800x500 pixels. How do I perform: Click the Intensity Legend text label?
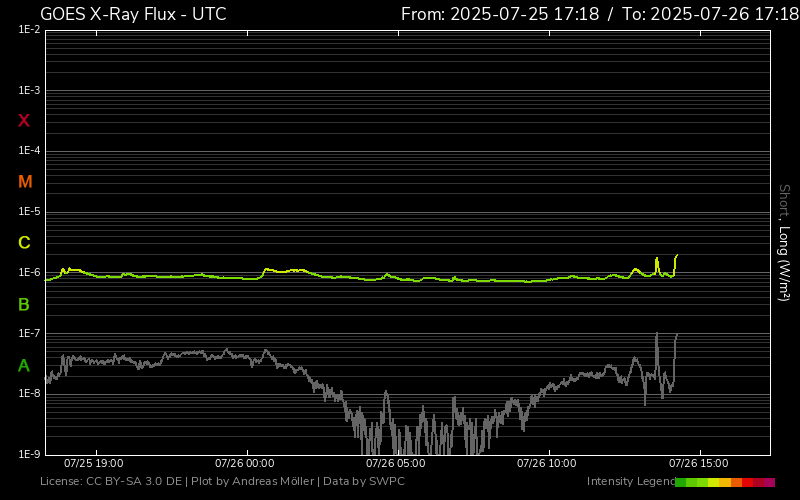(629, 482)
